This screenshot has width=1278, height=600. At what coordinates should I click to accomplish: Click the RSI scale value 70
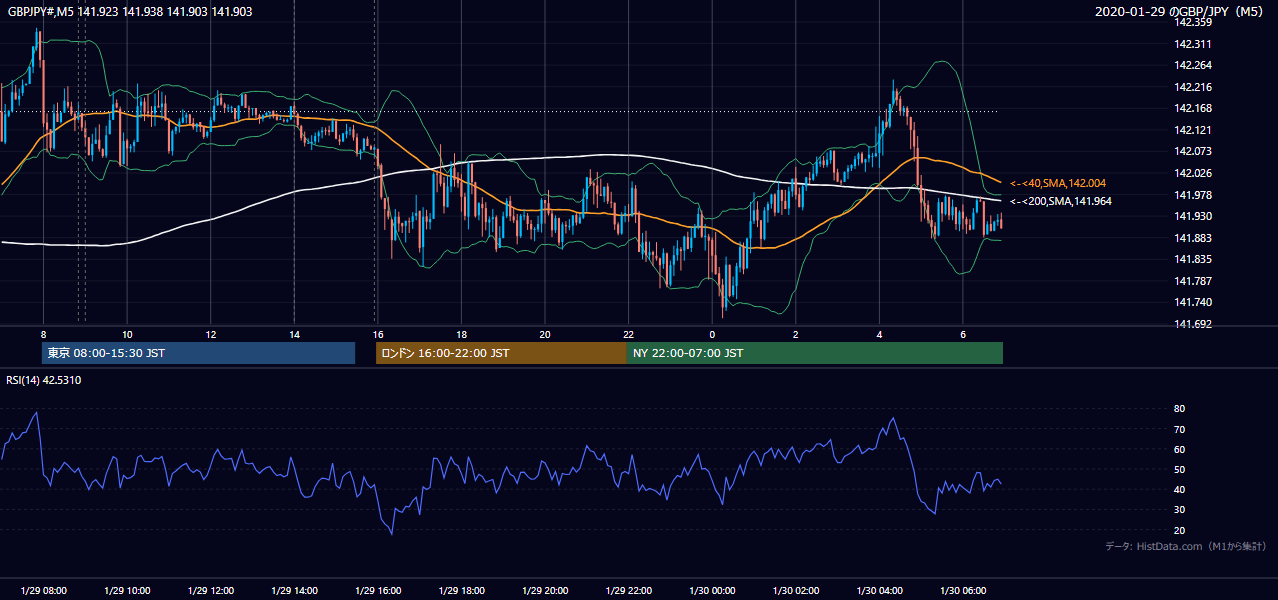(1180, 429)
